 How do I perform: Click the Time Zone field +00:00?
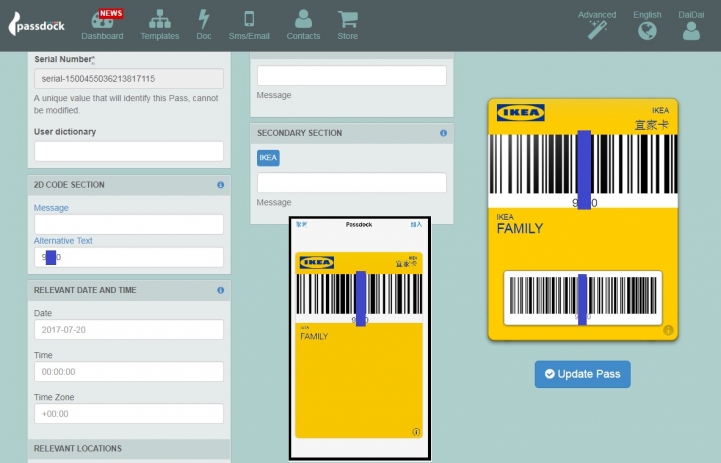(129, 414)
